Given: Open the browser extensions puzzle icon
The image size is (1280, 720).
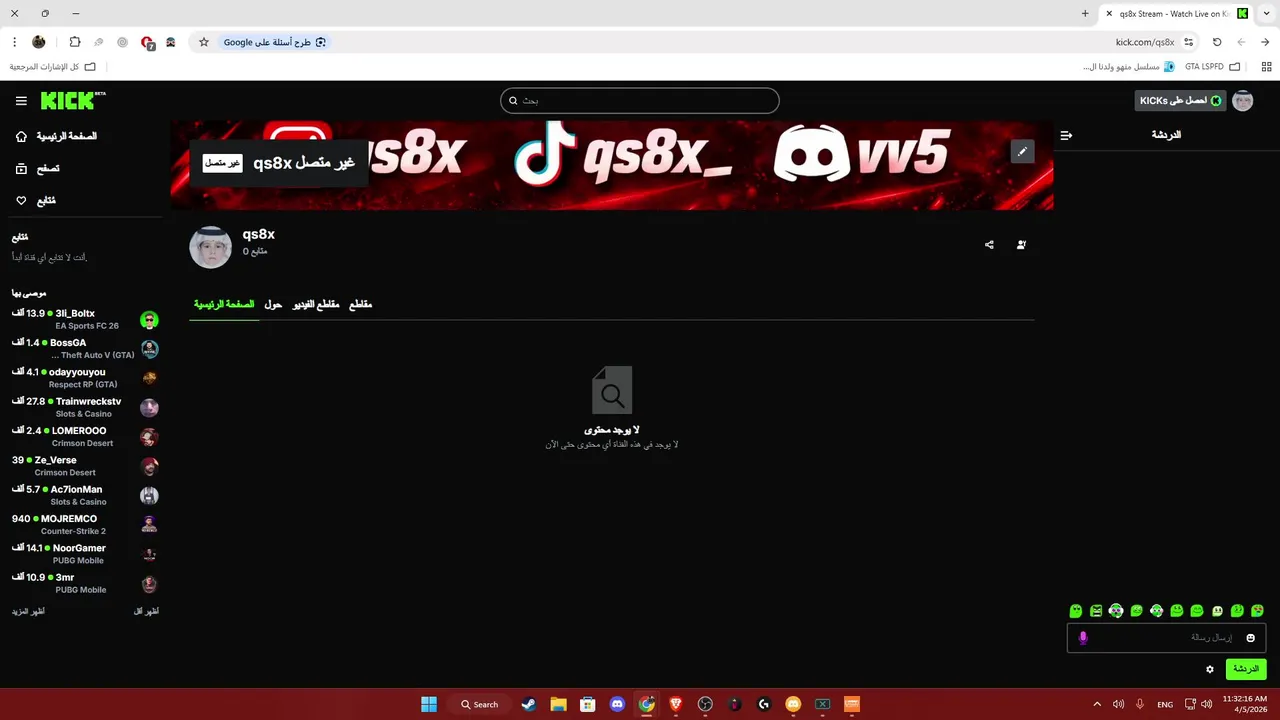Looking at the screenshot, I should pyautogui.click(x=75, y=42).
